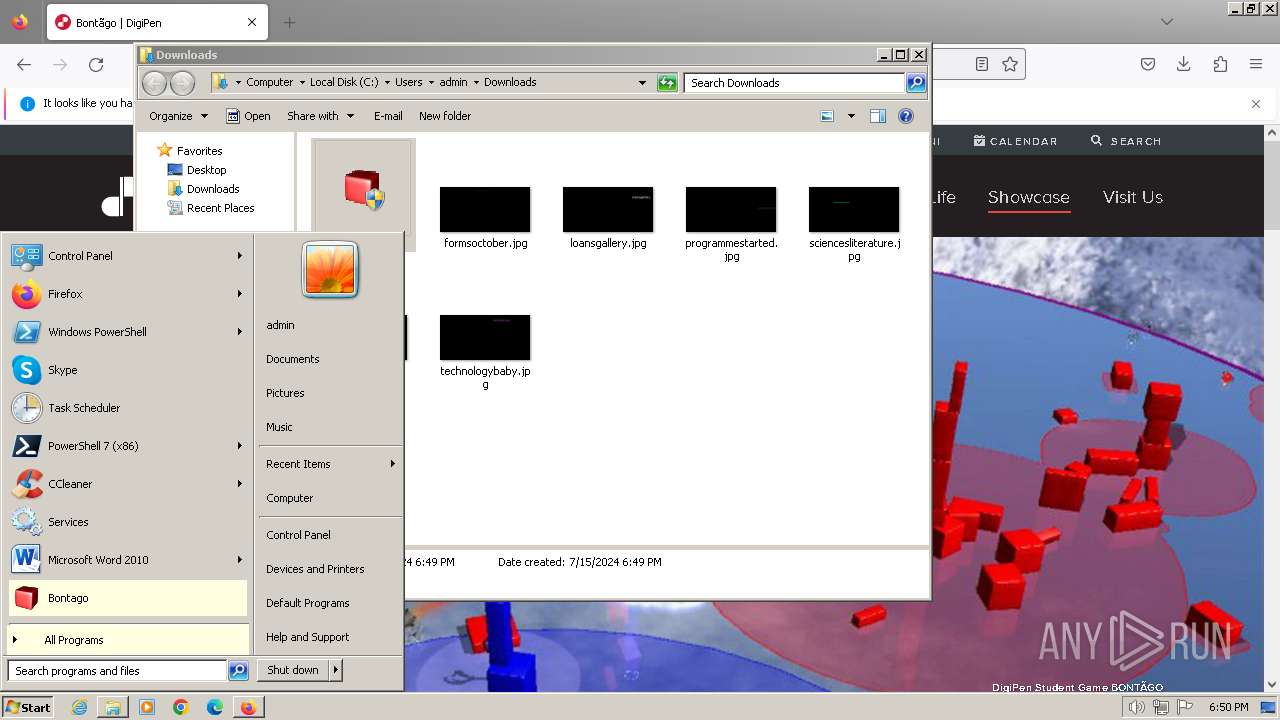
Task: Open Visit Us link on DigiPen site
Action: click(x=1133, y=197)
